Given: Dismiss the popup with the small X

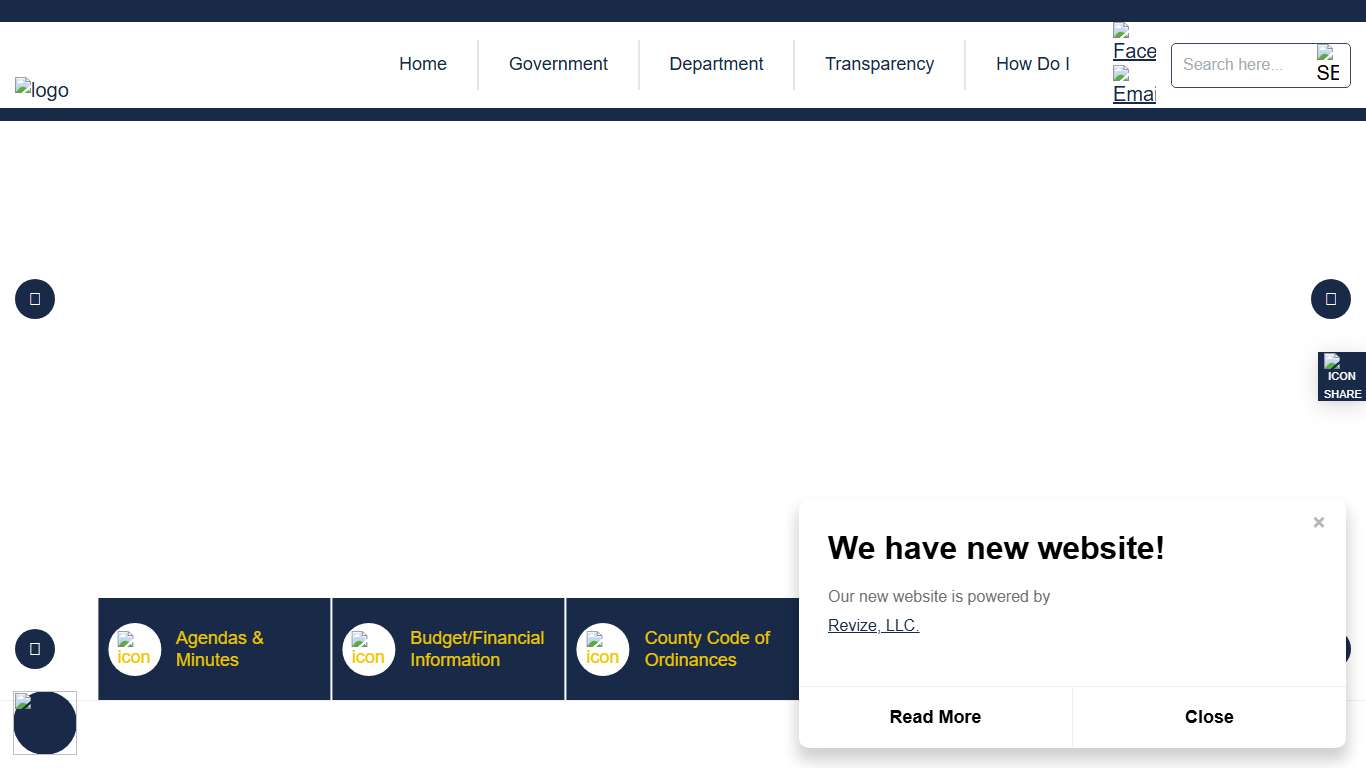Looking at the screenshot, I should 1318,522.
